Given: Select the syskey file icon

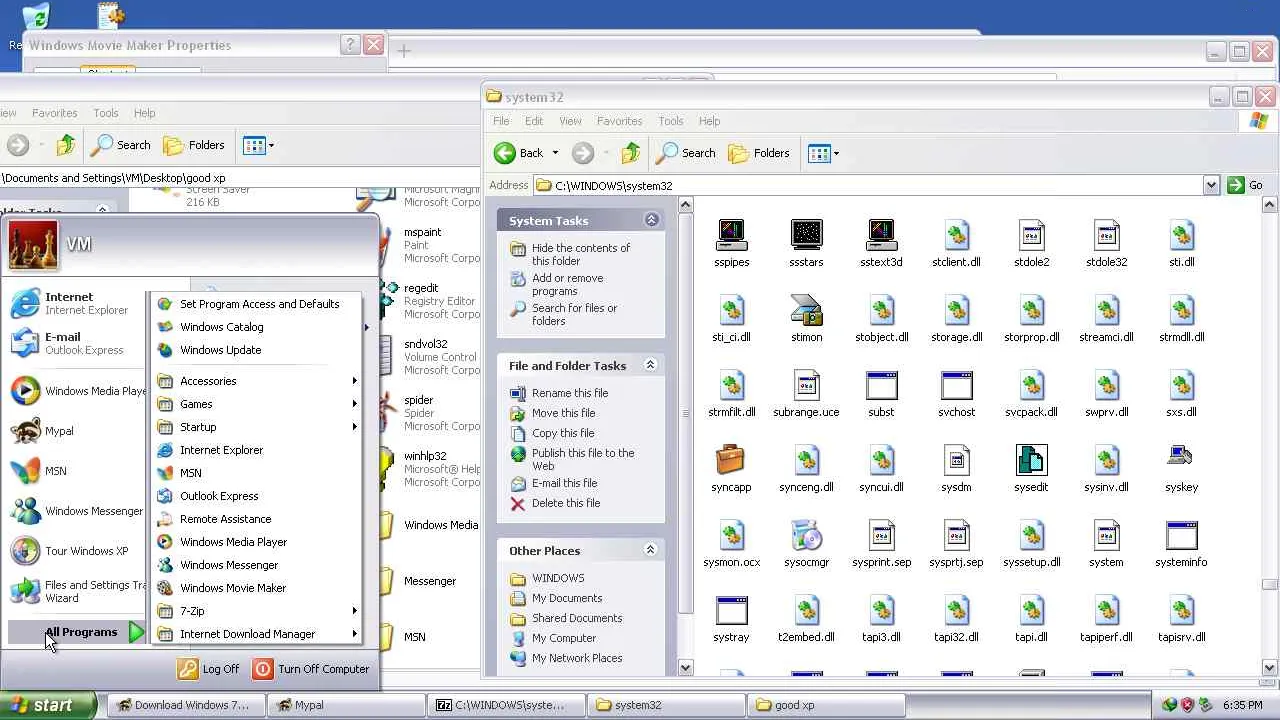Looking at the screenshot, I should point(1181,468).
